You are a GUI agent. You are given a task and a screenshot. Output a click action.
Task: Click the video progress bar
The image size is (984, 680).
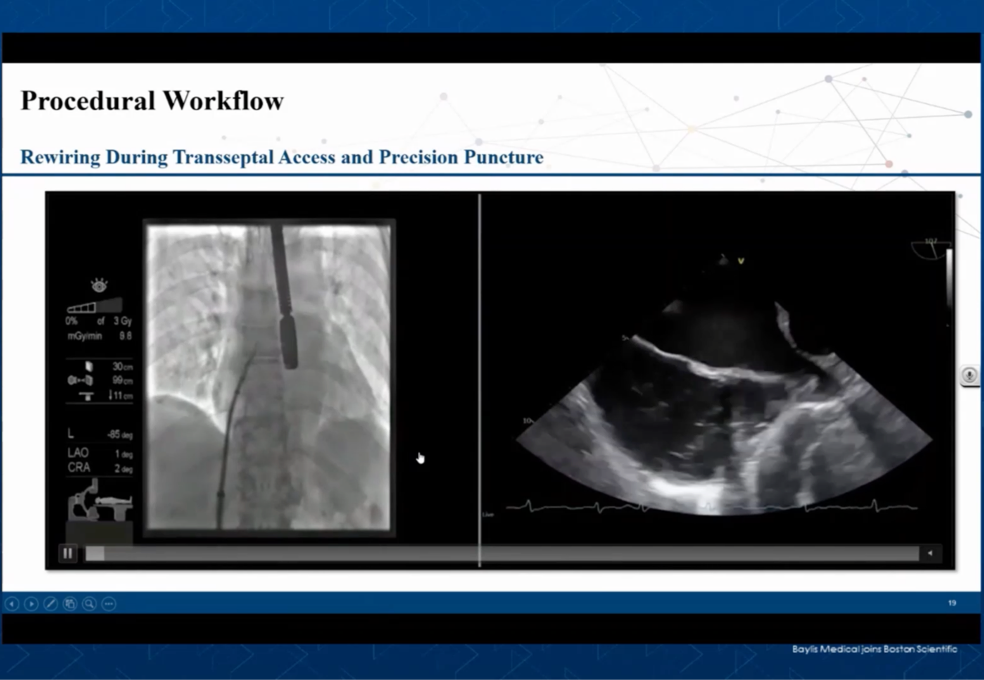[x=500, y=553]
